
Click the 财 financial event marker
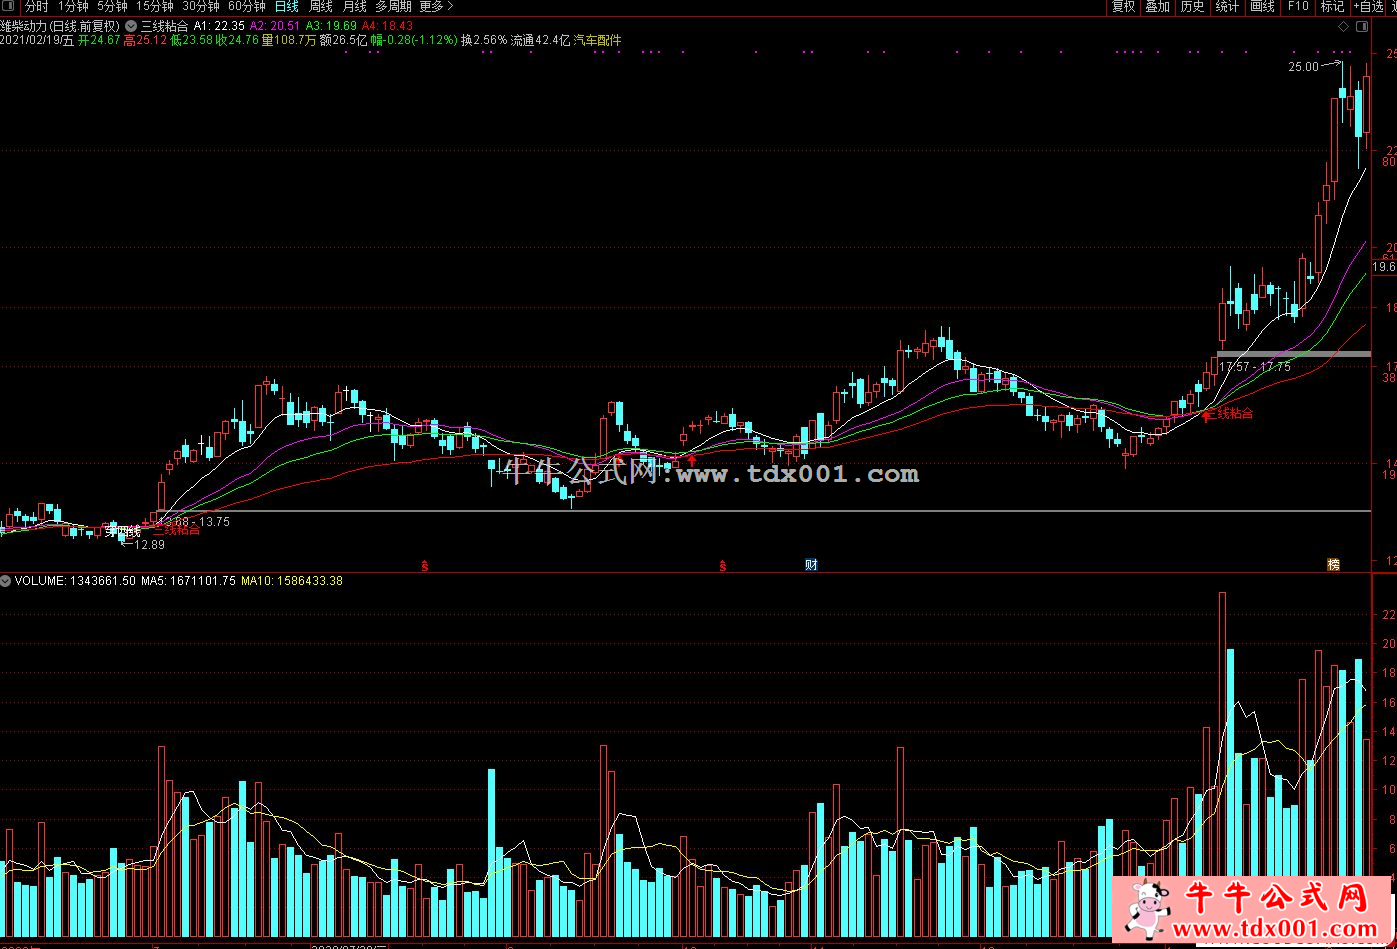[811, 565]
